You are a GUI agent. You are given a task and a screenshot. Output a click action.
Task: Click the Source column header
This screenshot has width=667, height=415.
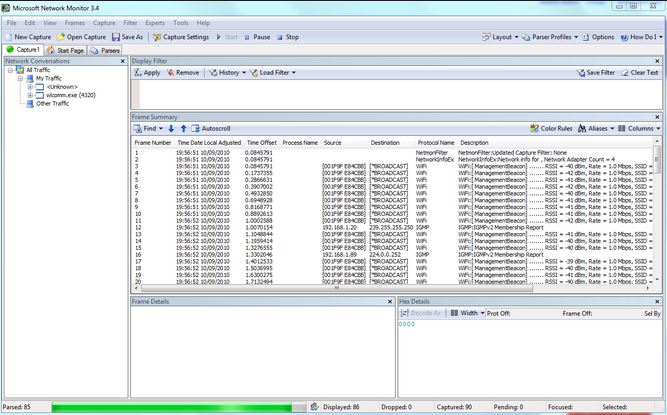pos(332,143)
